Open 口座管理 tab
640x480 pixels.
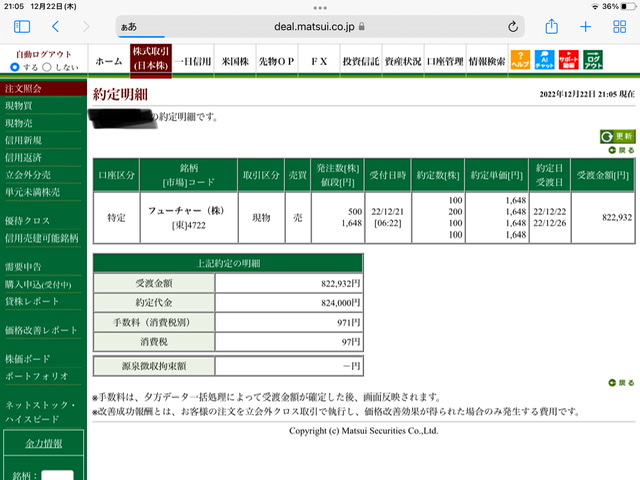click(x=445, y=61)
